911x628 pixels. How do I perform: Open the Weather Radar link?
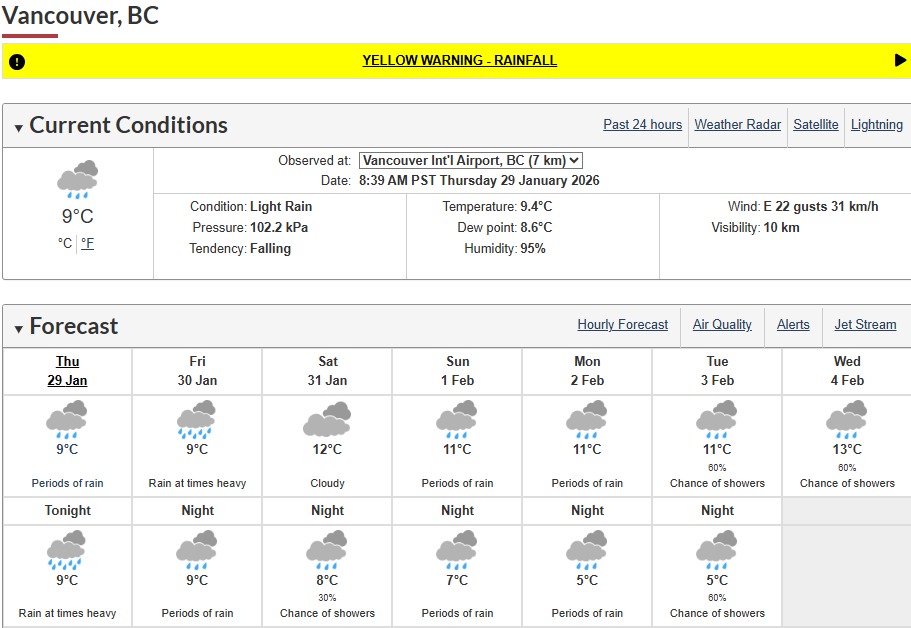pos(737,125)
